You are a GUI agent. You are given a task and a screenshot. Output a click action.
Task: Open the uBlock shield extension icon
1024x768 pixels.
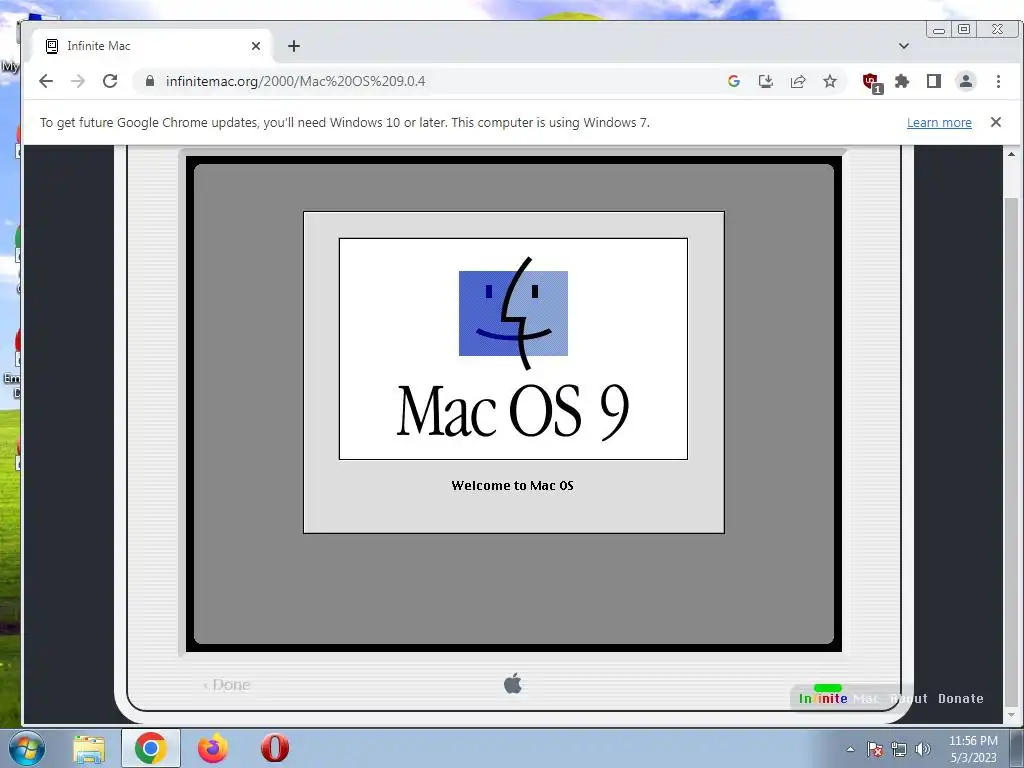[871, 82]
